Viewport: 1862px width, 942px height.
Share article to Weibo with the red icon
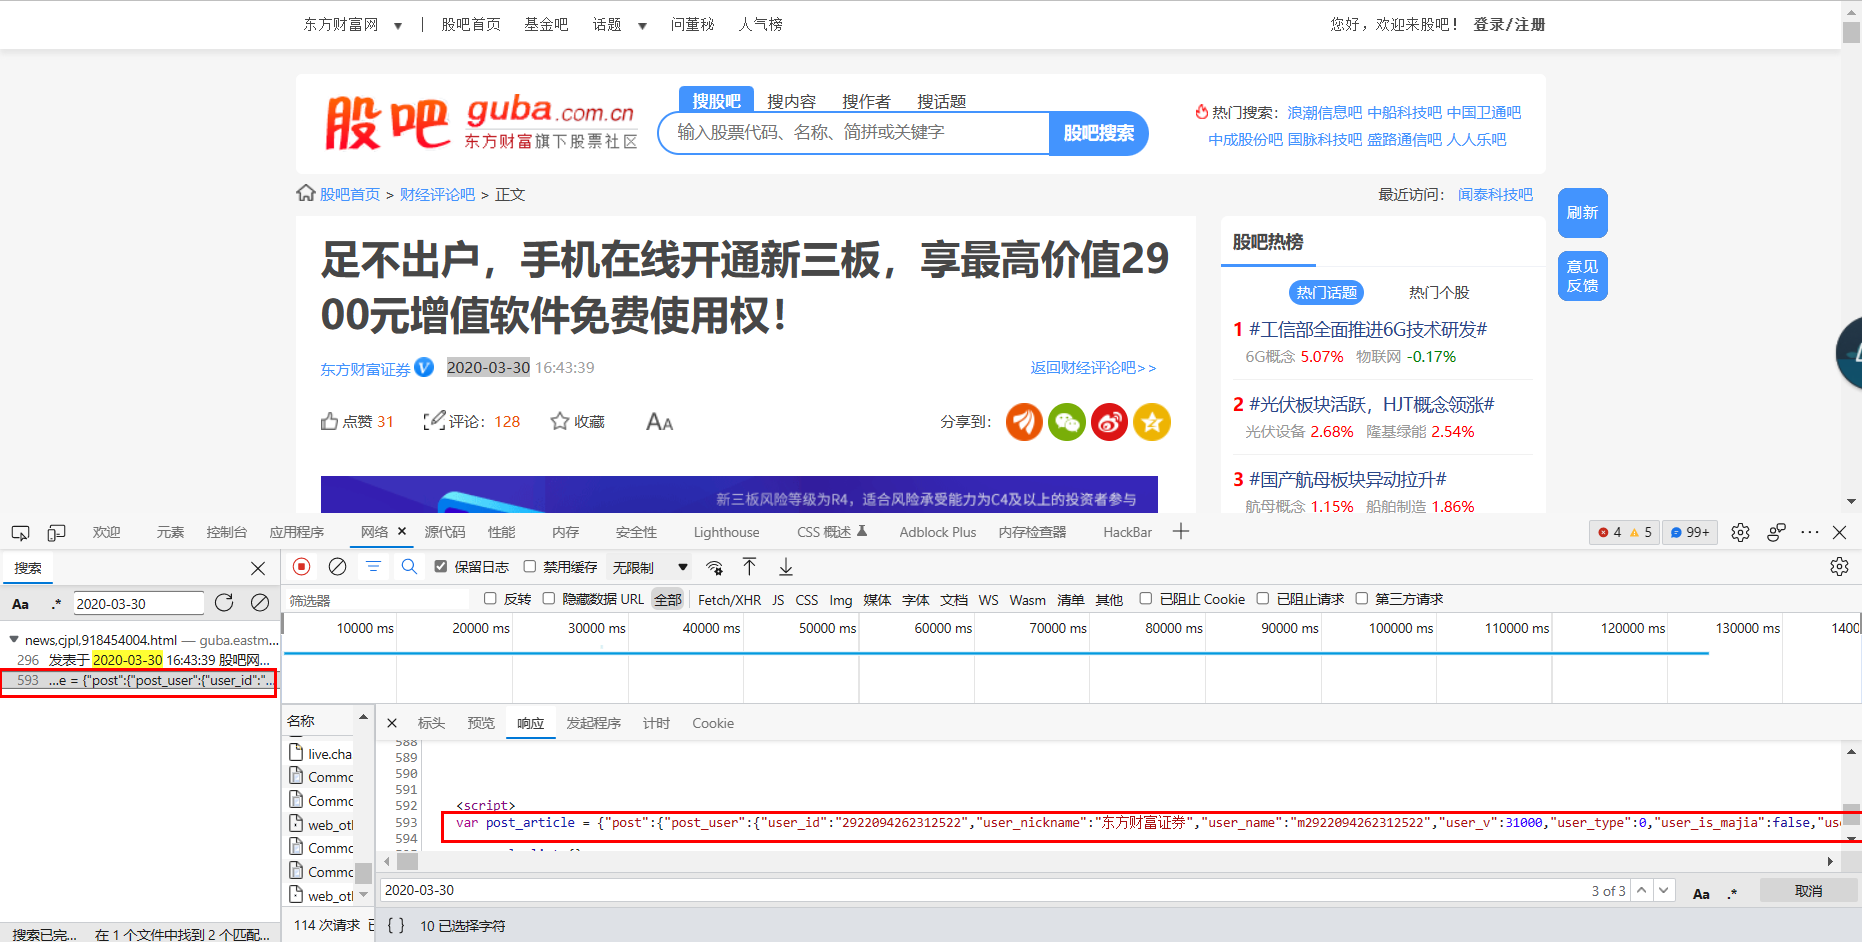1110,422
